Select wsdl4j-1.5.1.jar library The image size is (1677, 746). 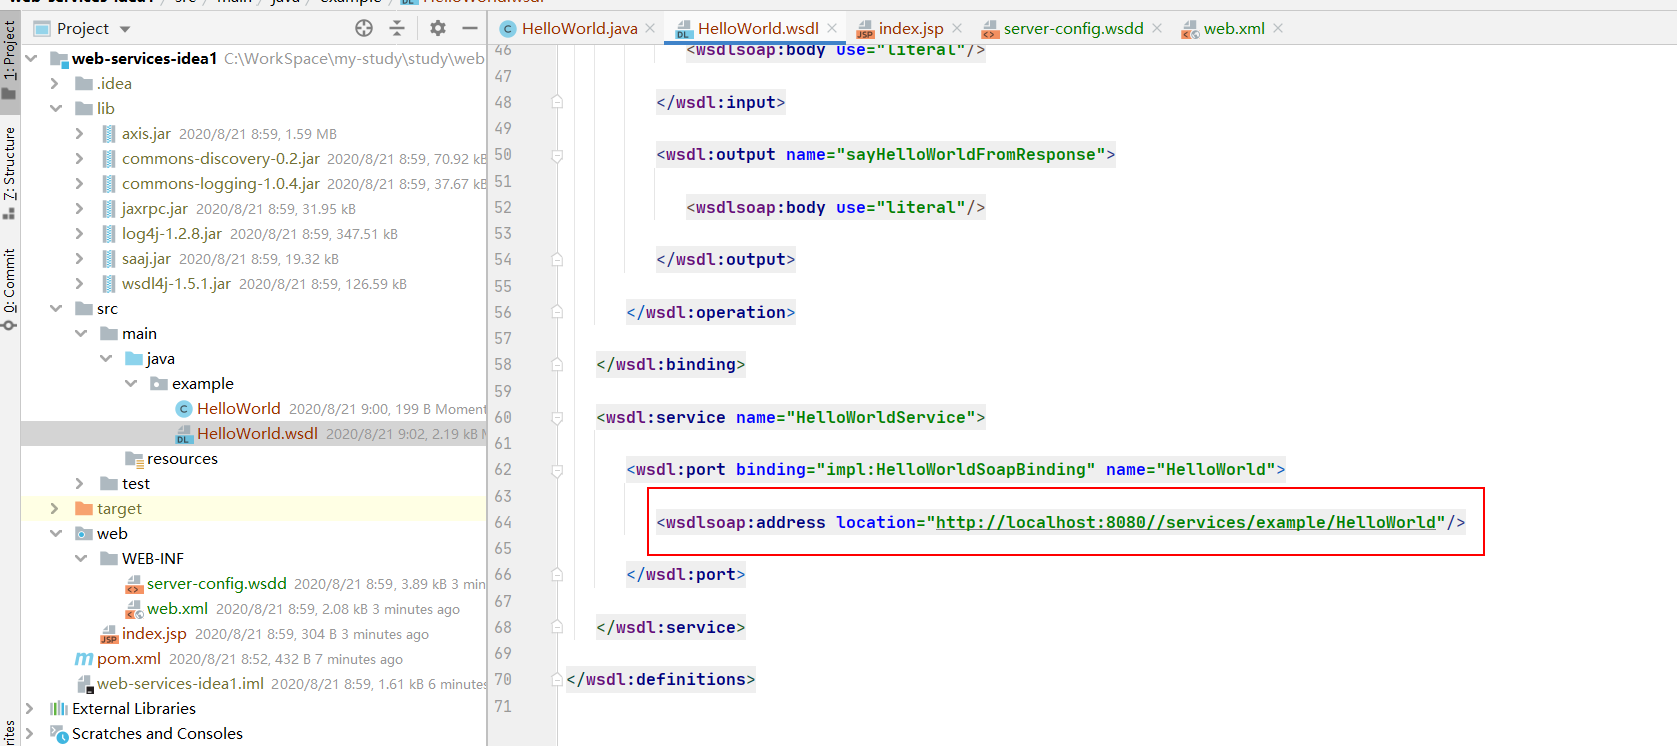pyautogui.click(x=176, y=283)
